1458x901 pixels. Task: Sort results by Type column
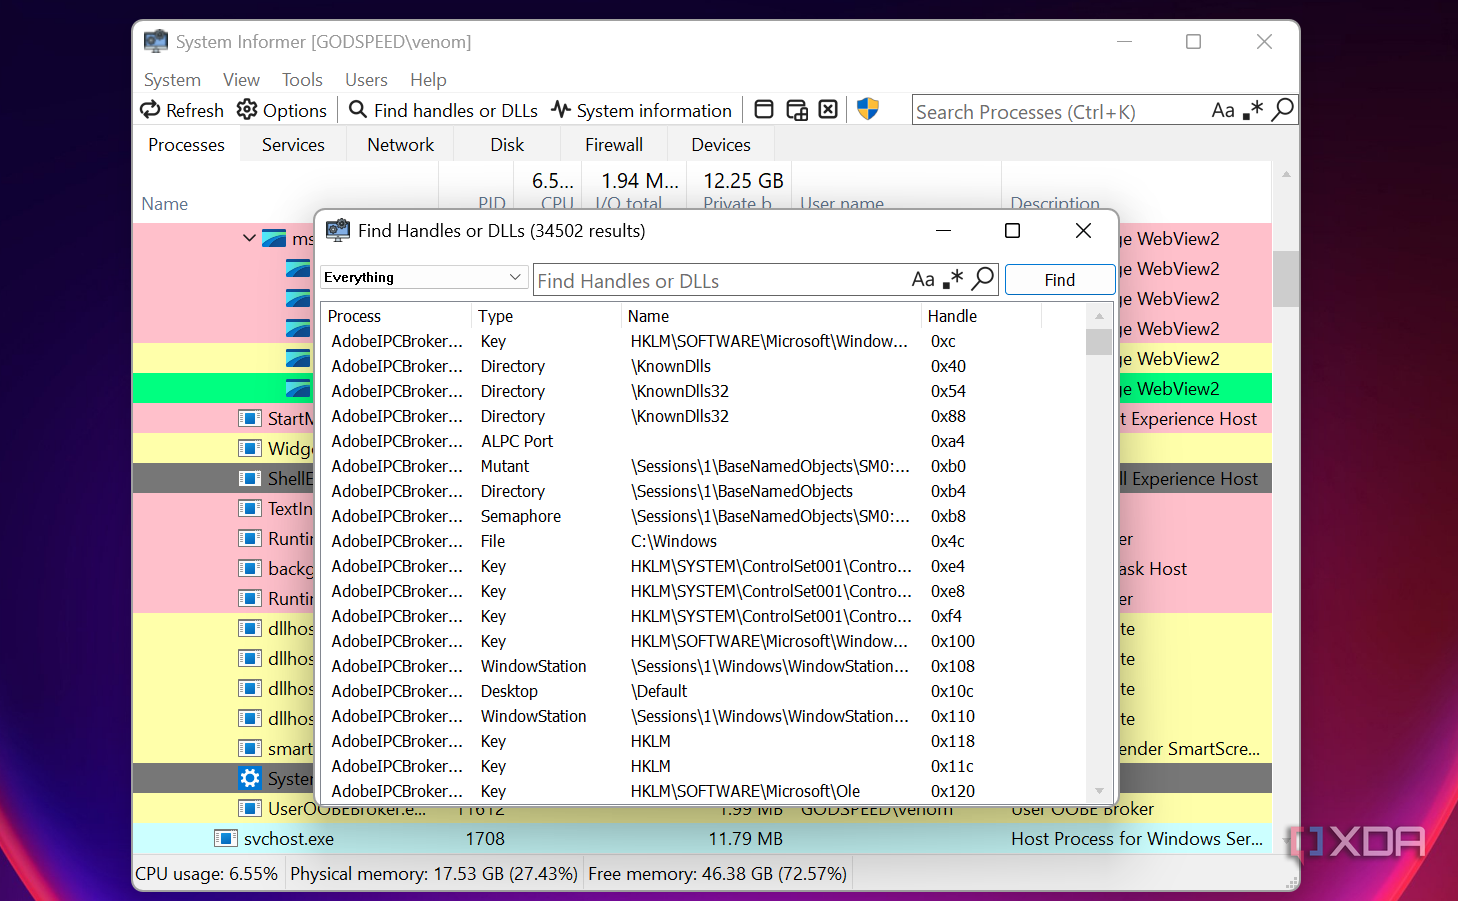(546, 316)
